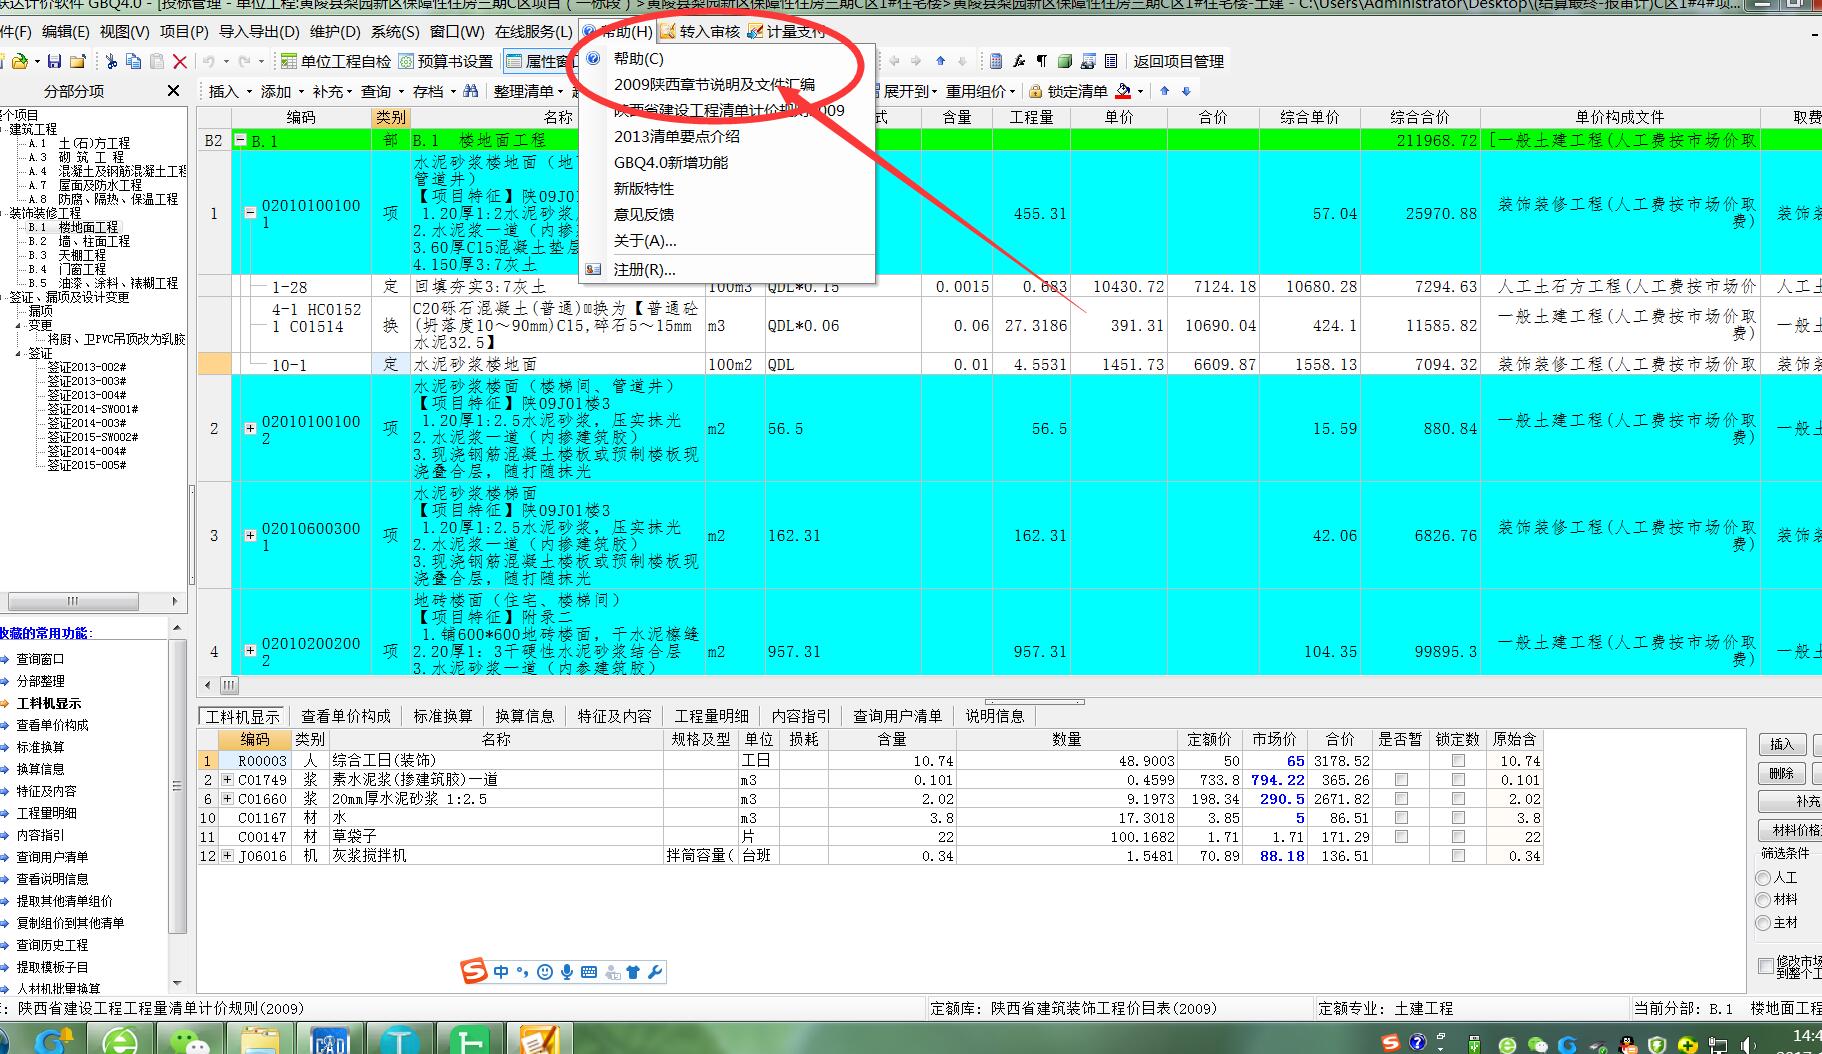Click the green shield tray icon
Viewport: 1822px width, 1054px height.
[1658, 1044]
